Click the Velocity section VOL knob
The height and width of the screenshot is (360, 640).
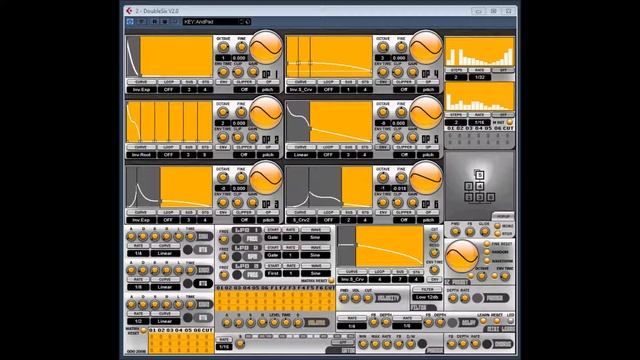pos(356,298)
